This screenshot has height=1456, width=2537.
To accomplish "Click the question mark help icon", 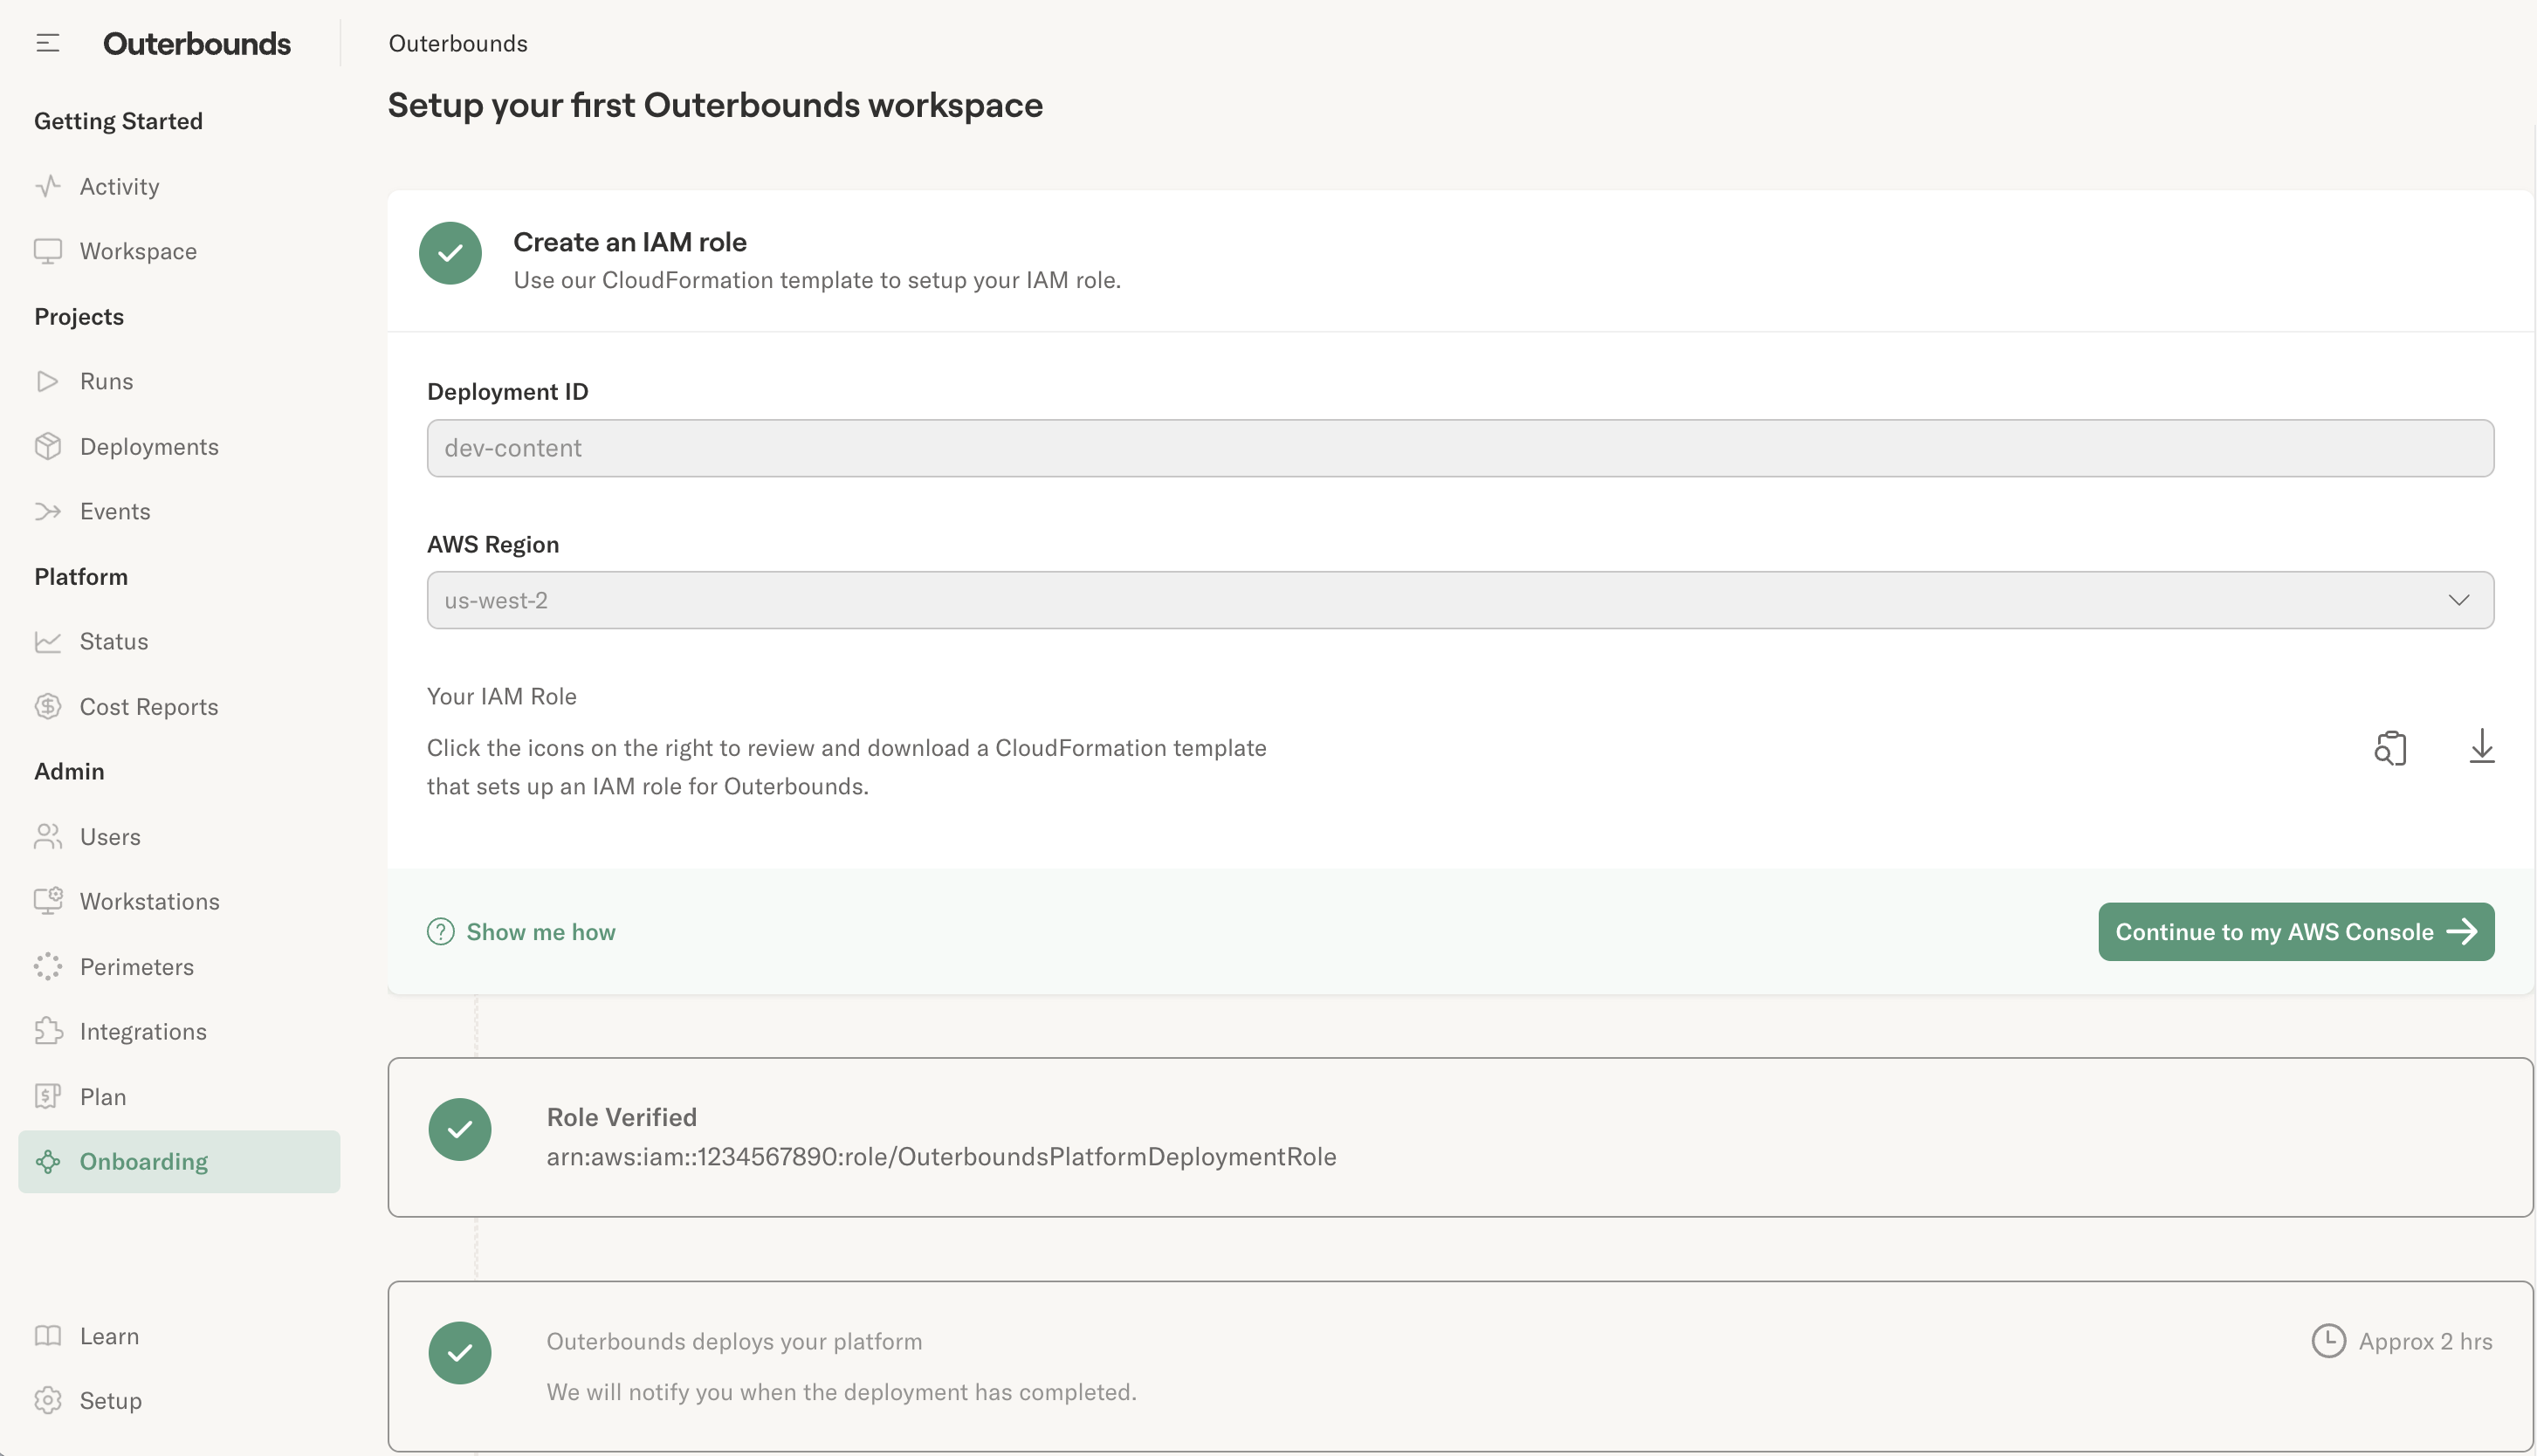I will (440, 932).
